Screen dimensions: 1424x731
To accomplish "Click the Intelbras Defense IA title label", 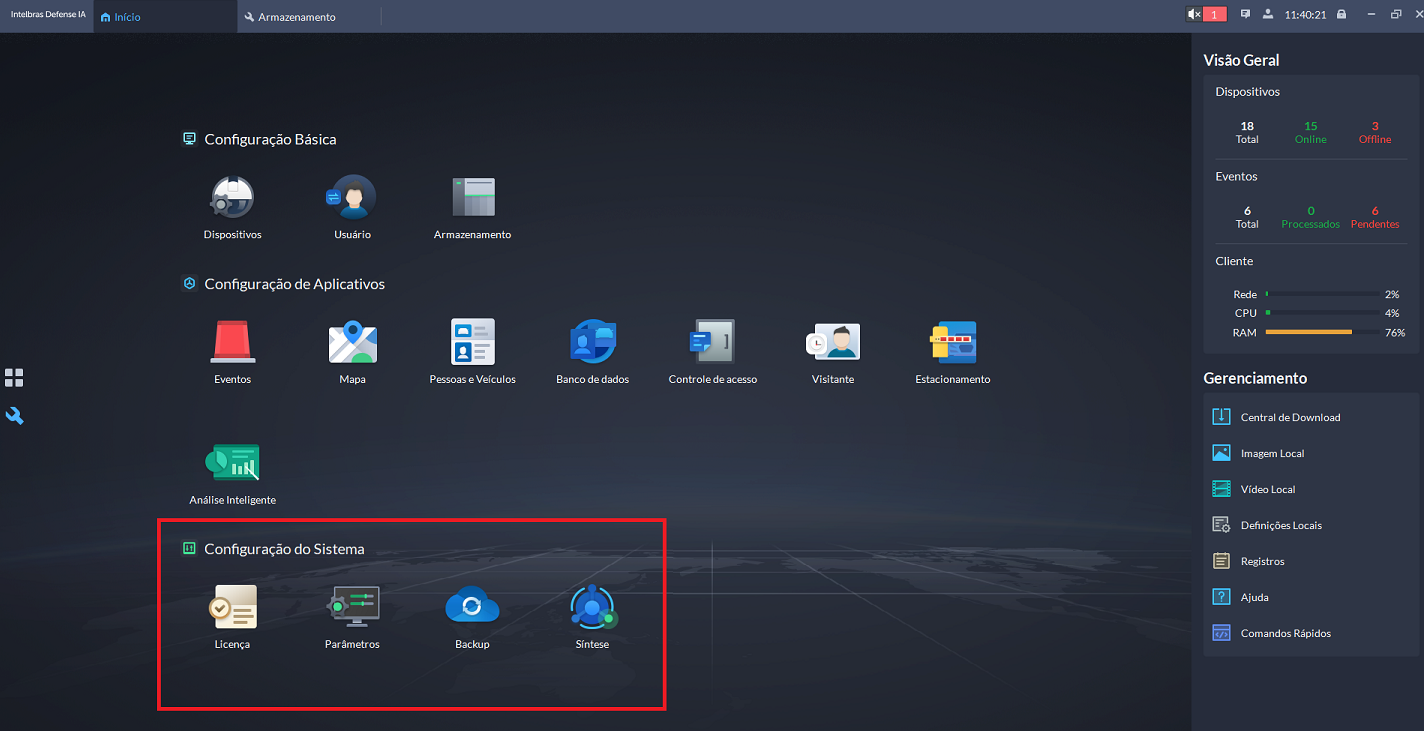I will point(47,16).
